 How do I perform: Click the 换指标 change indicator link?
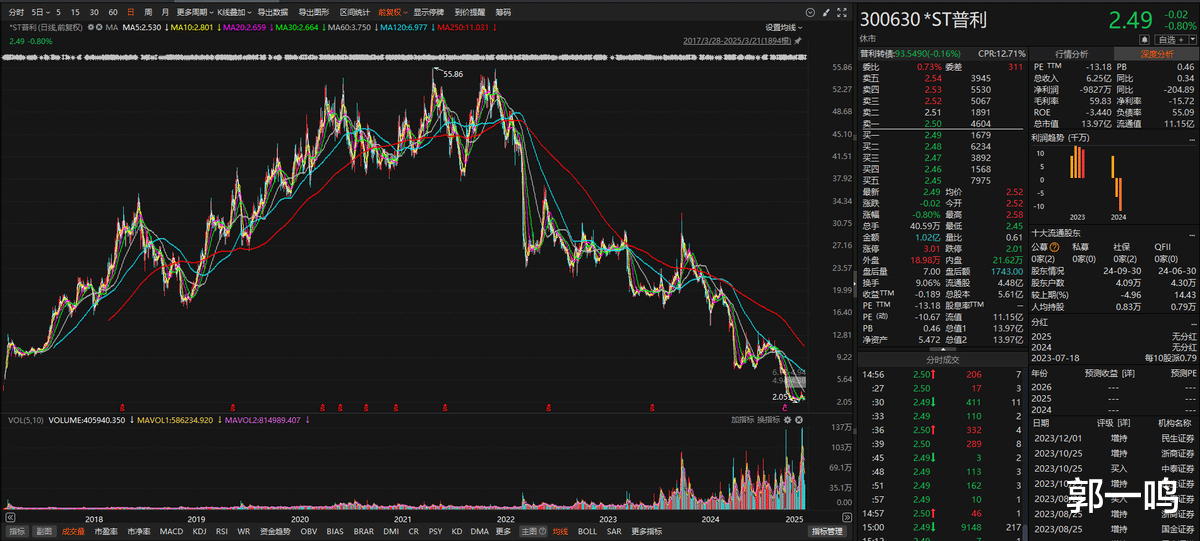tap(768, 420)
